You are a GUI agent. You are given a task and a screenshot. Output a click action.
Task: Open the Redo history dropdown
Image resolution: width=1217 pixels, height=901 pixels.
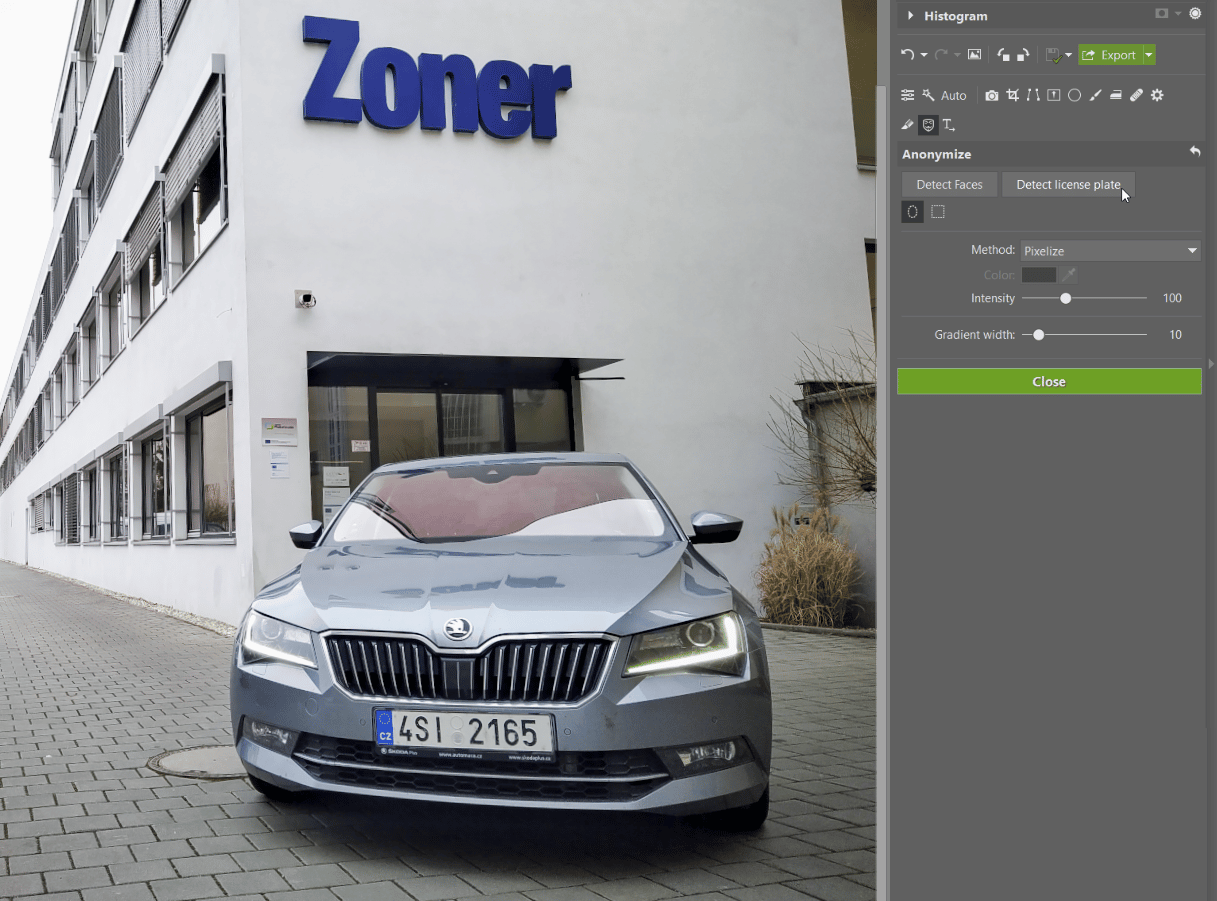957,55
